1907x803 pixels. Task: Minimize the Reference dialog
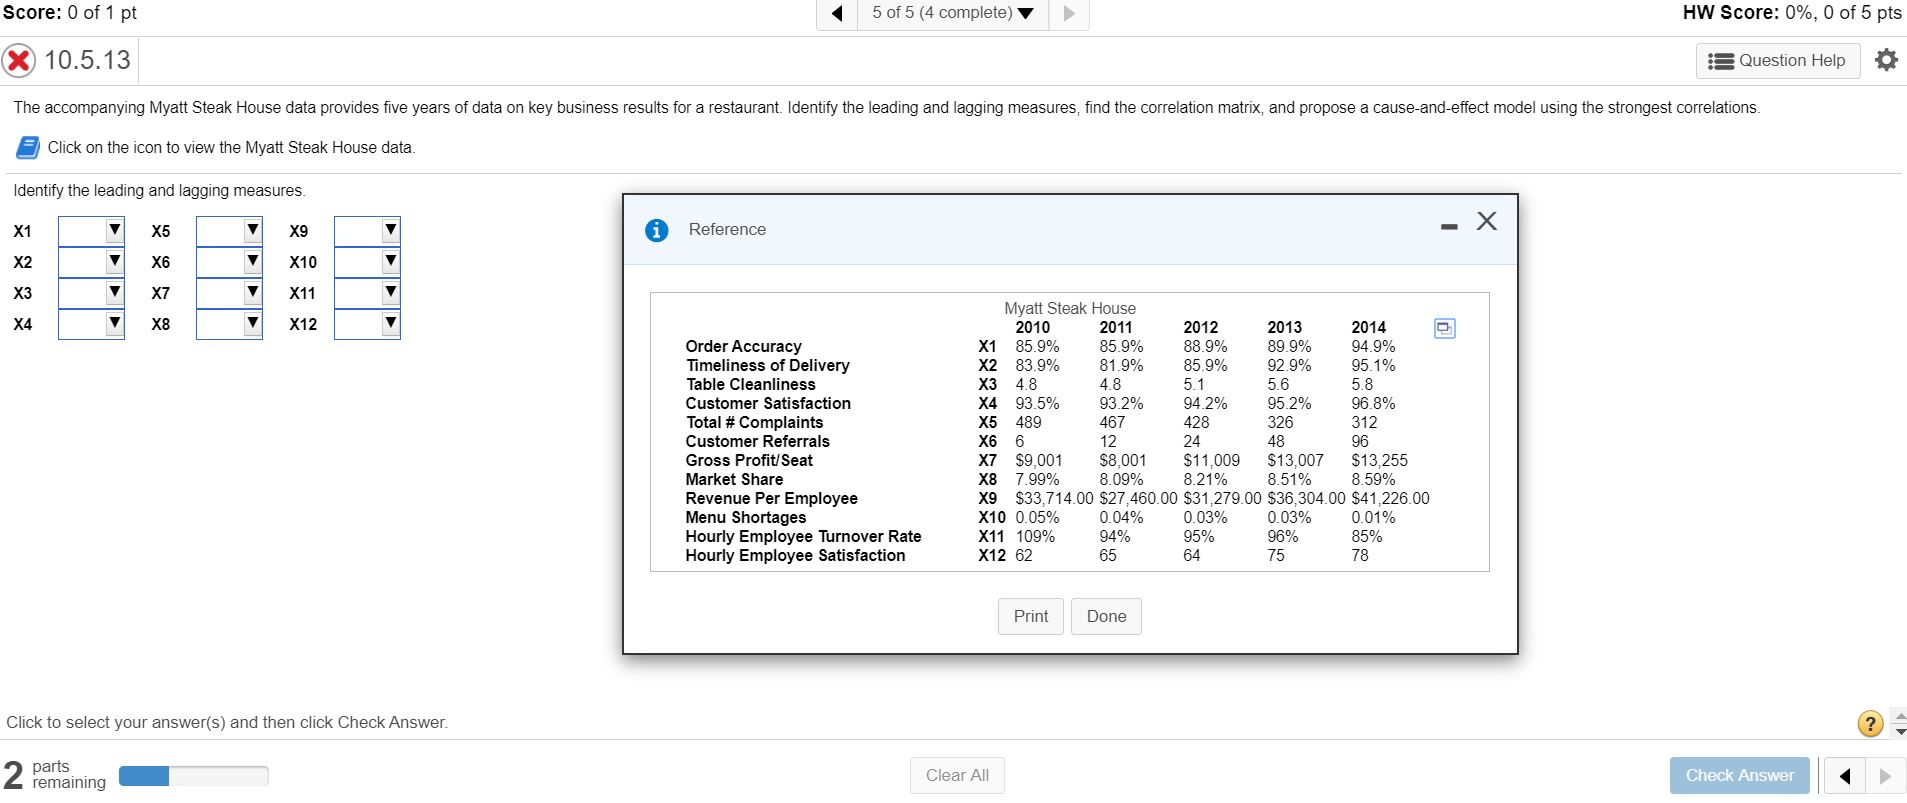1449,228
